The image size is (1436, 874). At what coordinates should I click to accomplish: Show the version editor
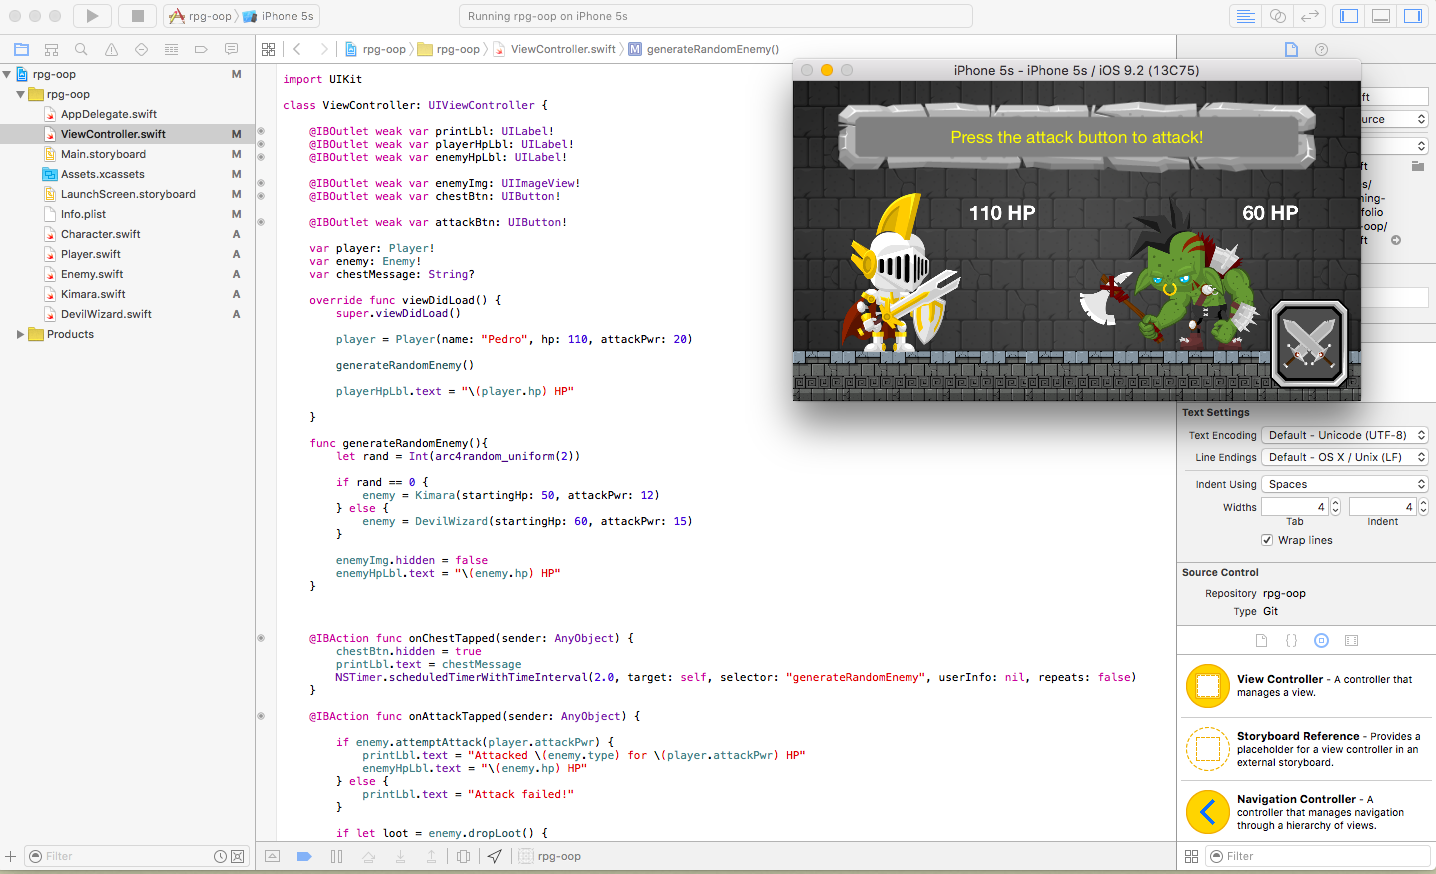pos(1310,16)
